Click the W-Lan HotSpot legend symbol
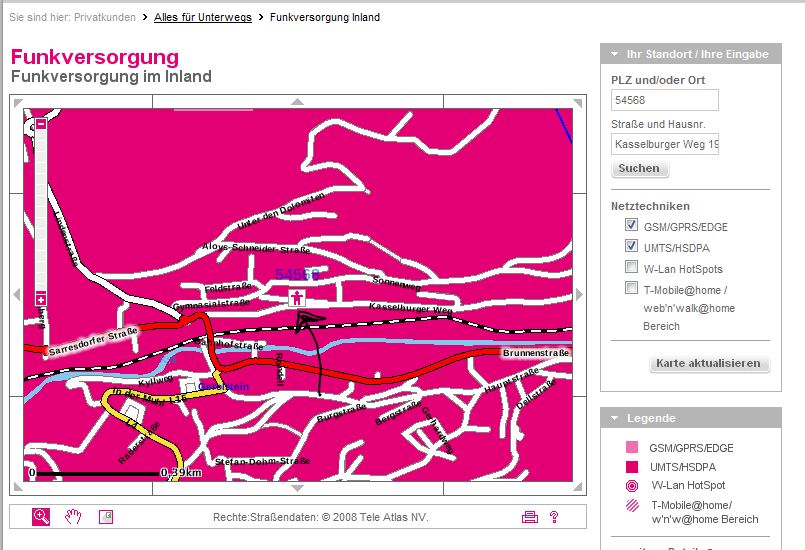This screenshot has width=805, height=550. (632, 485)
